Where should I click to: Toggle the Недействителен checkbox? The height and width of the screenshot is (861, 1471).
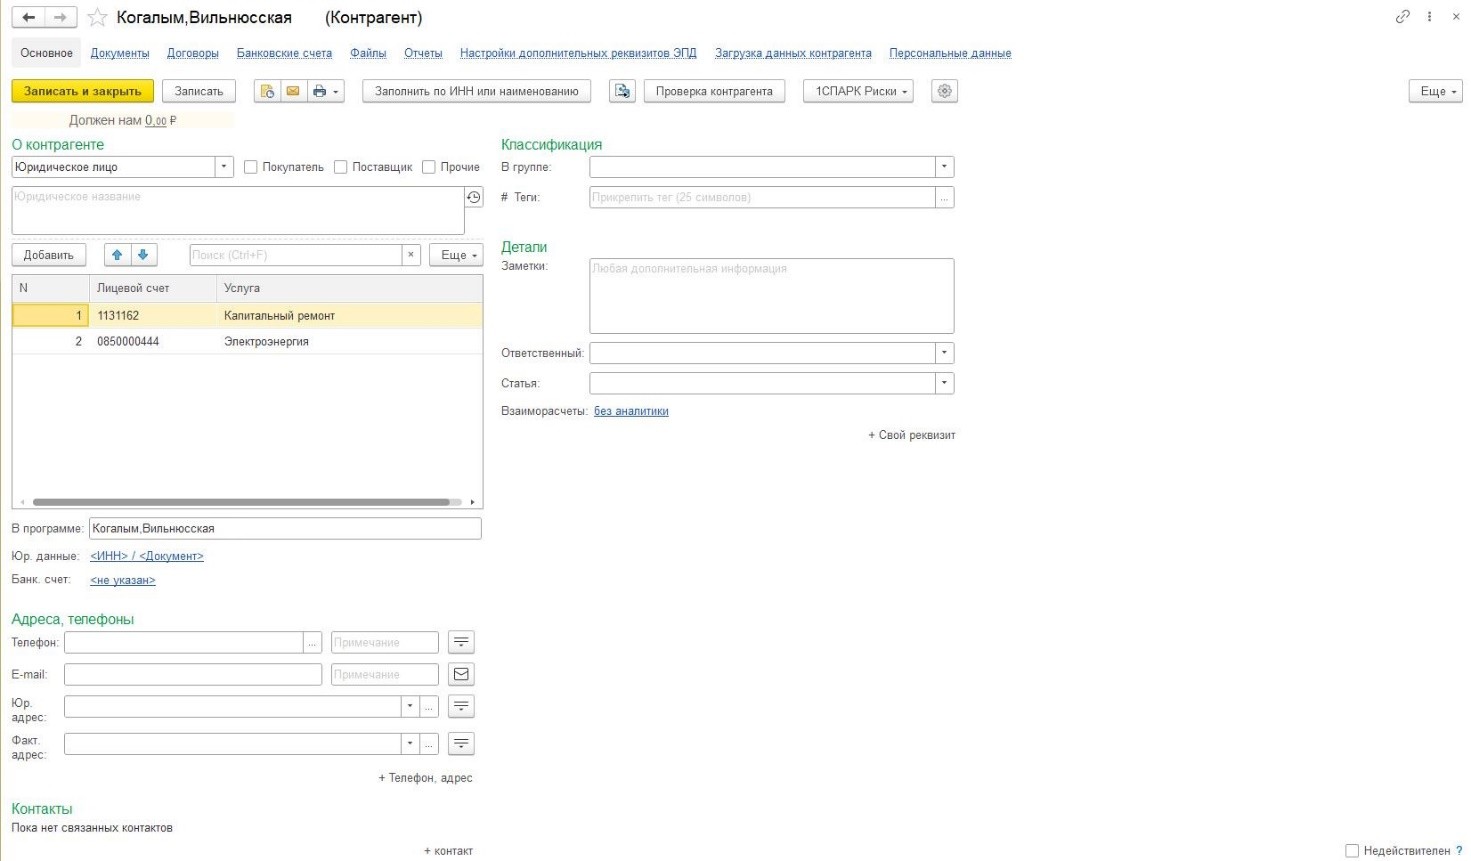click(x=1352, y=851)
